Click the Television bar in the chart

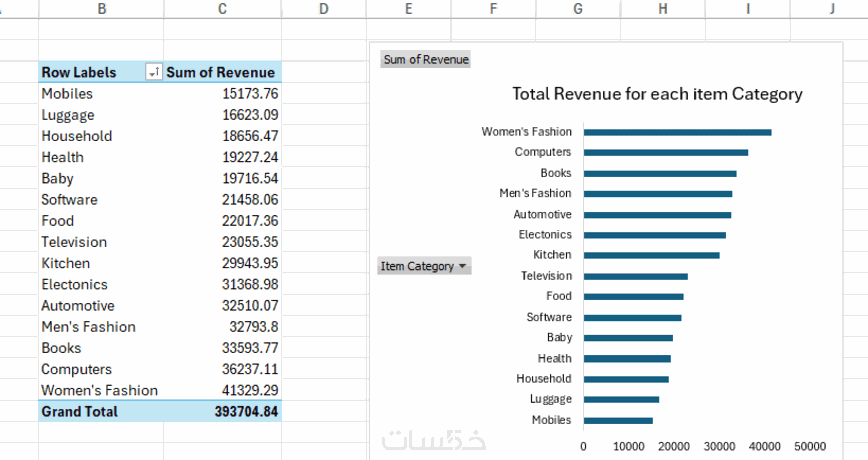[636, 276]
